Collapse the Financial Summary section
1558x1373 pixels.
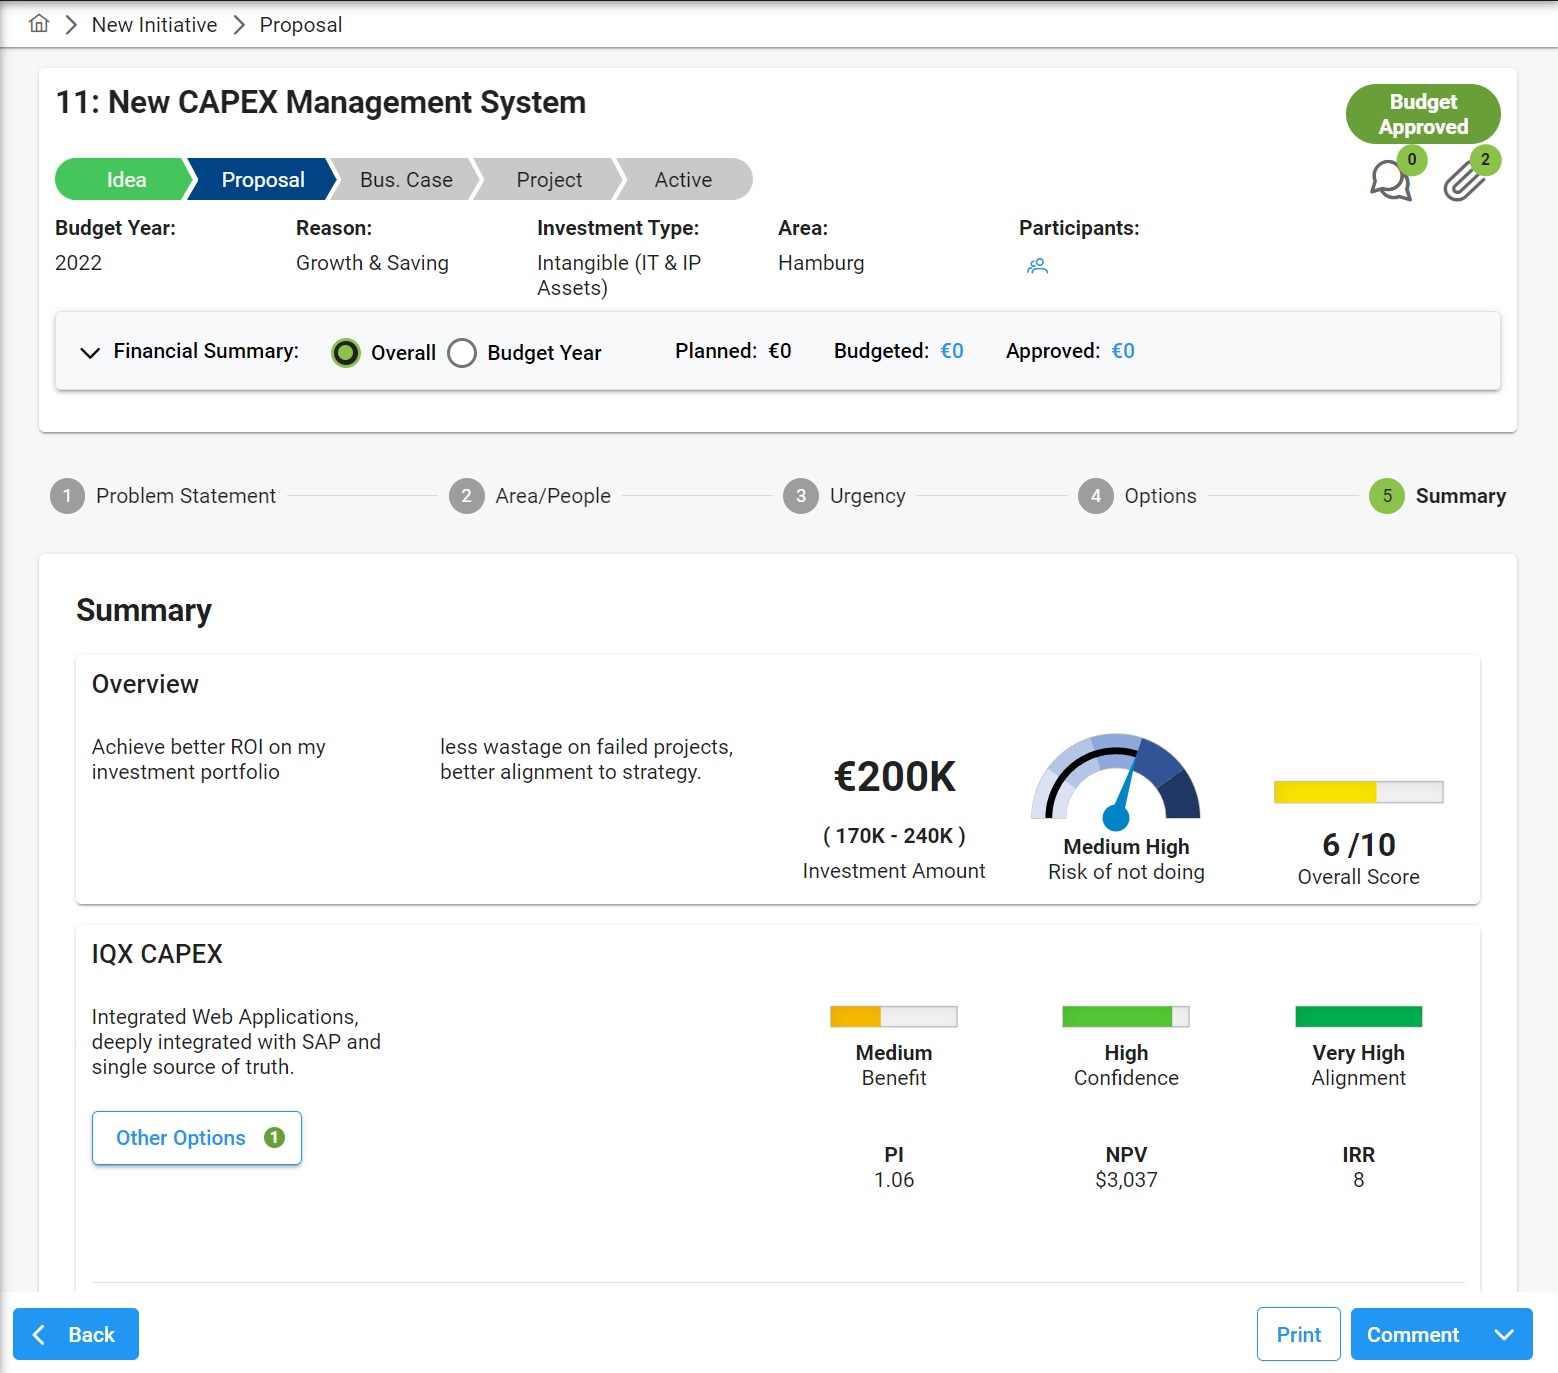point(90,352)
